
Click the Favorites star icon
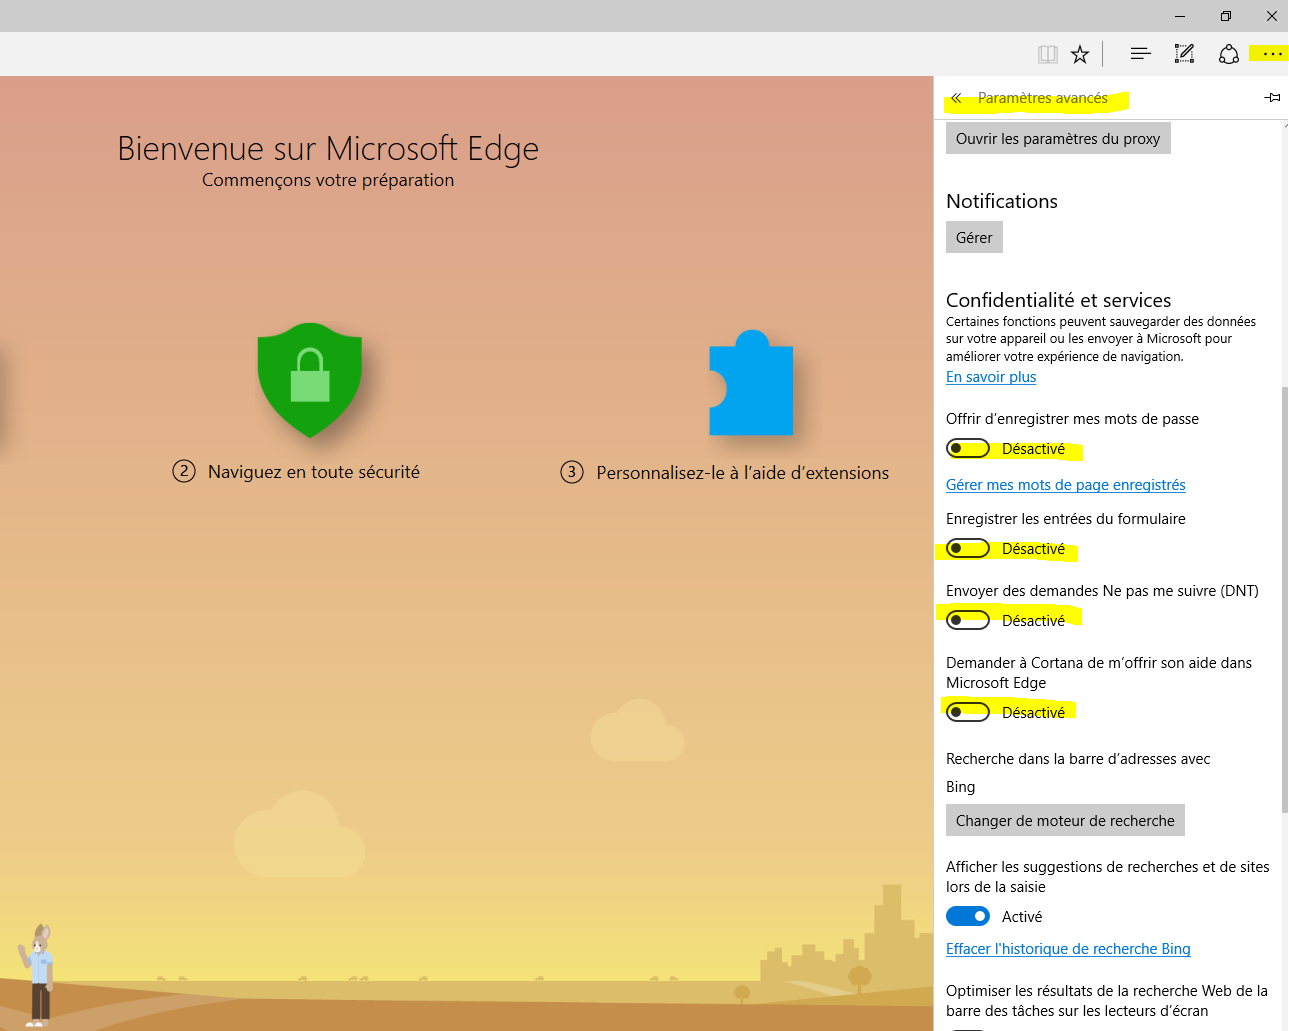click(x=1080, y=54)
